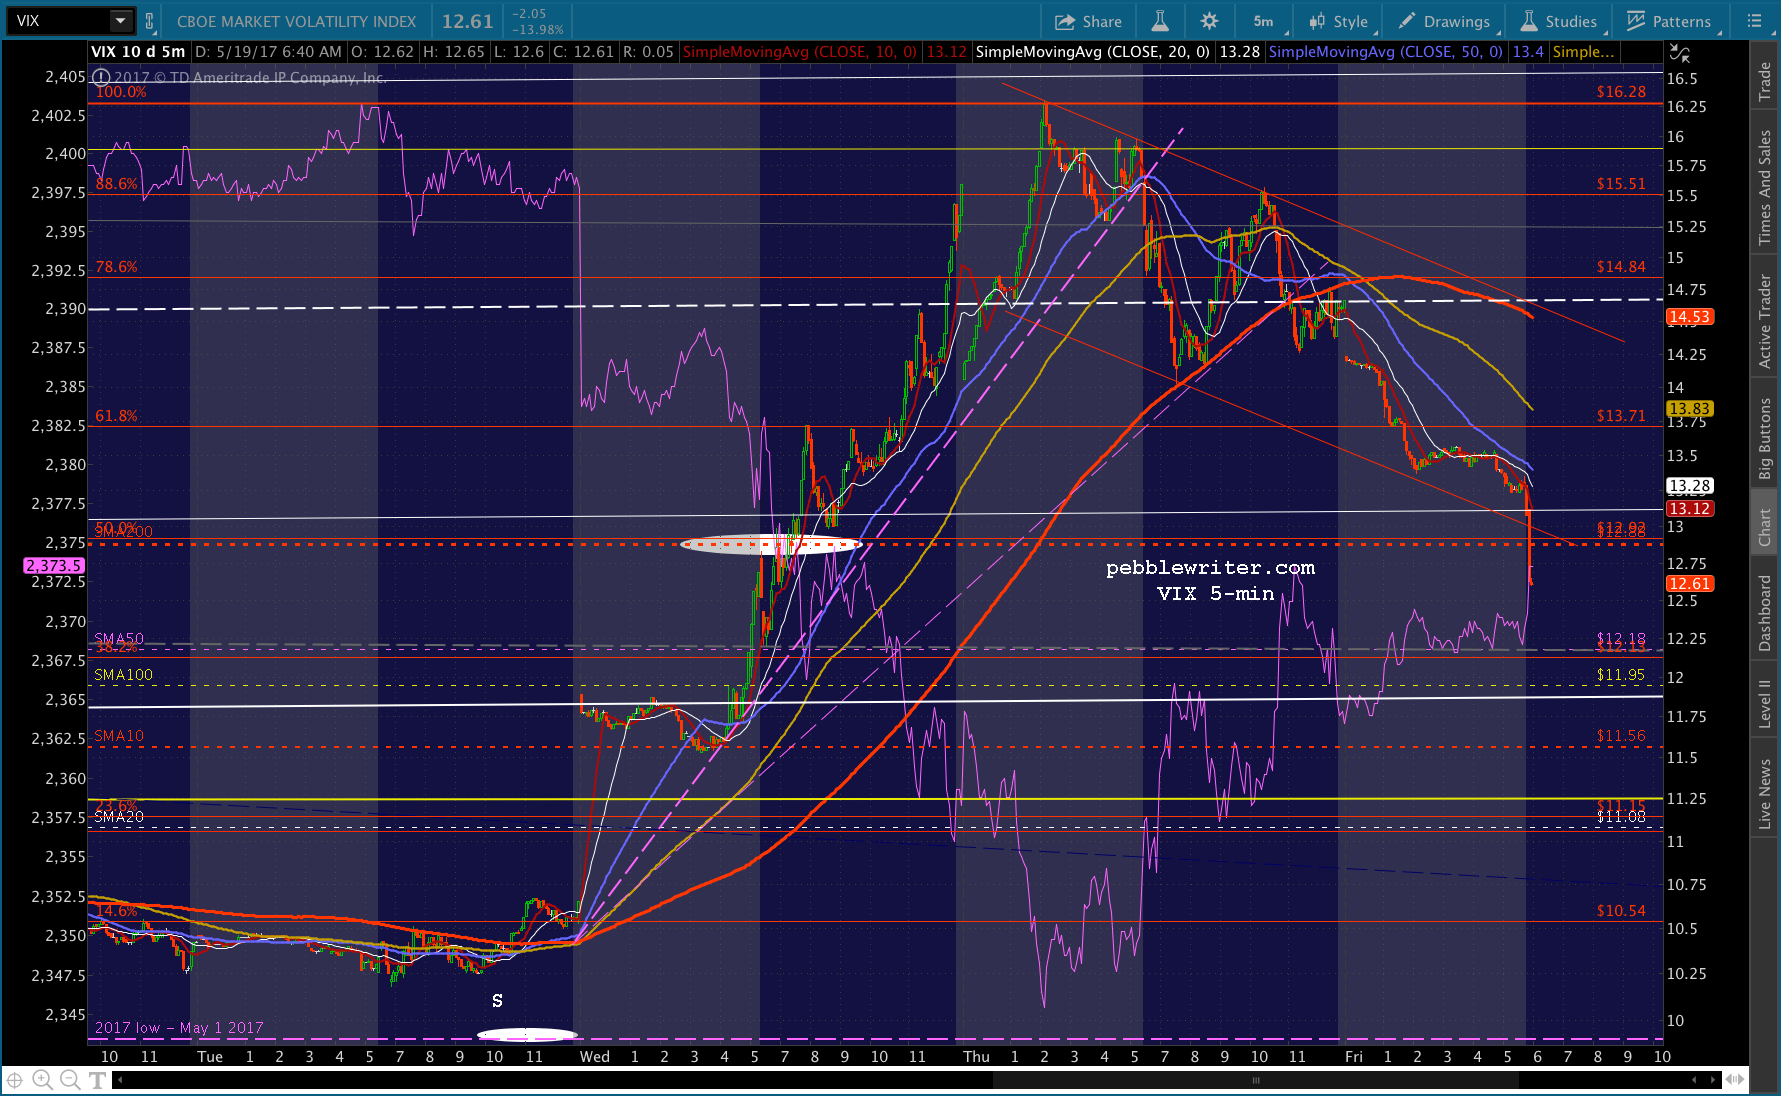
Task: Open the VIX symbol dropdown arrow
Action: [120, 21]
